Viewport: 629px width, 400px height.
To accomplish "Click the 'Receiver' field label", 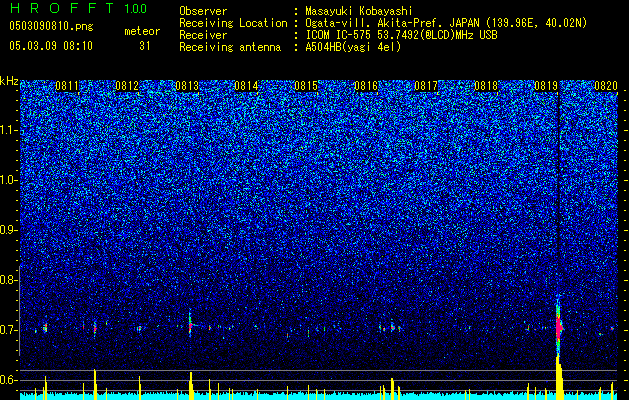I will click(203, 35).
